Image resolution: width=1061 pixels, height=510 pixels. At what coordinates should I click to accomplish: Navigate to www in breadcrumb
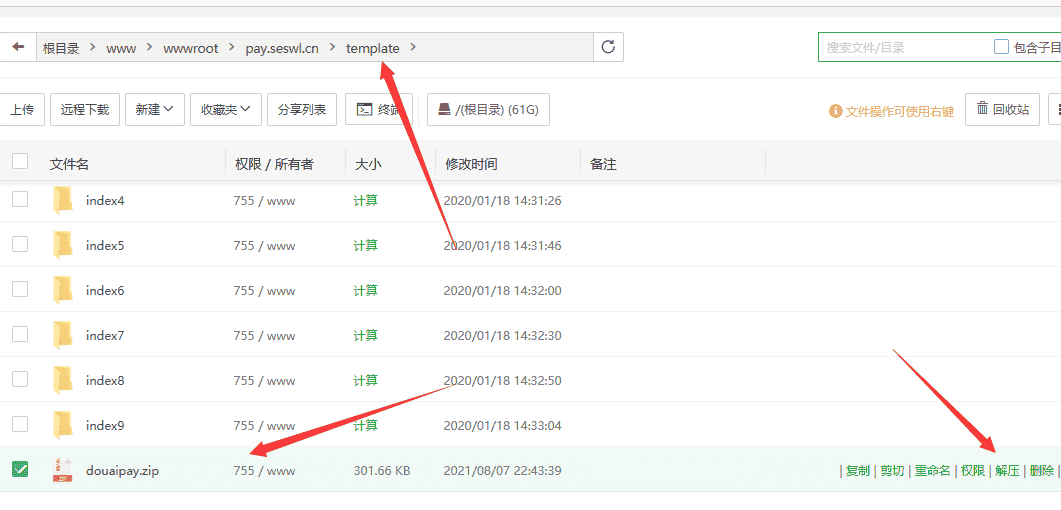click(x=121, y=48)
